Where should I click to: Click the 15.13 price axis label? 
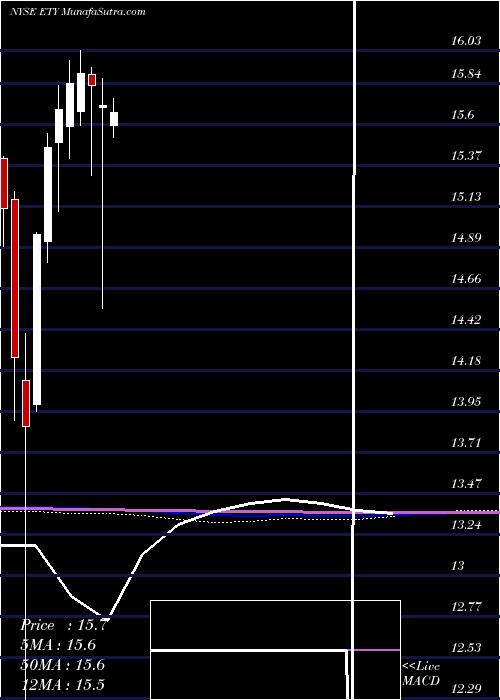point(466,197)
